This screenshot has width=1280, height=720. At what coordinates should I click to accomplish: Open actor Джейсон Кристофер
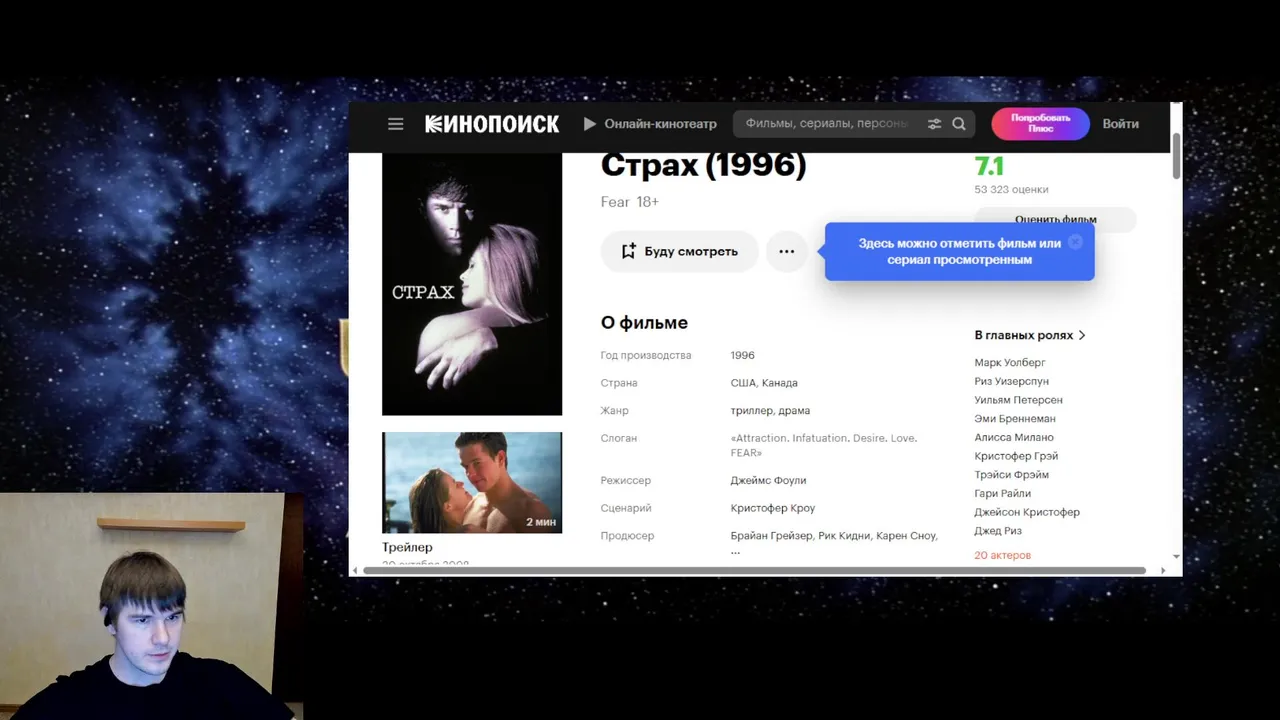[x=1027, y=512]
